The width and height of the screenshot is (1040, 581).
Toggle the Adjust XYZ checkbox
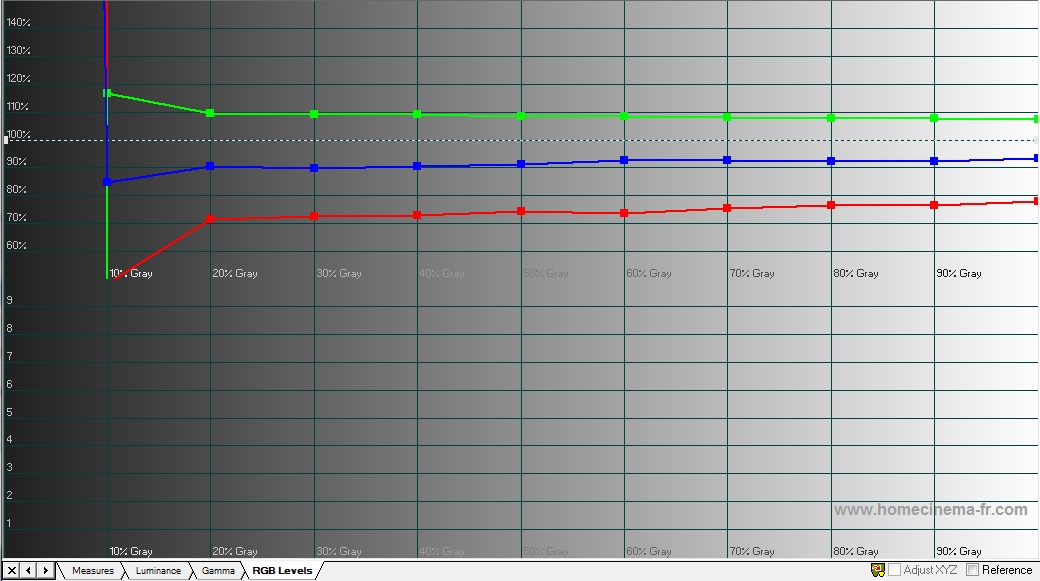(x=895, y=570)
